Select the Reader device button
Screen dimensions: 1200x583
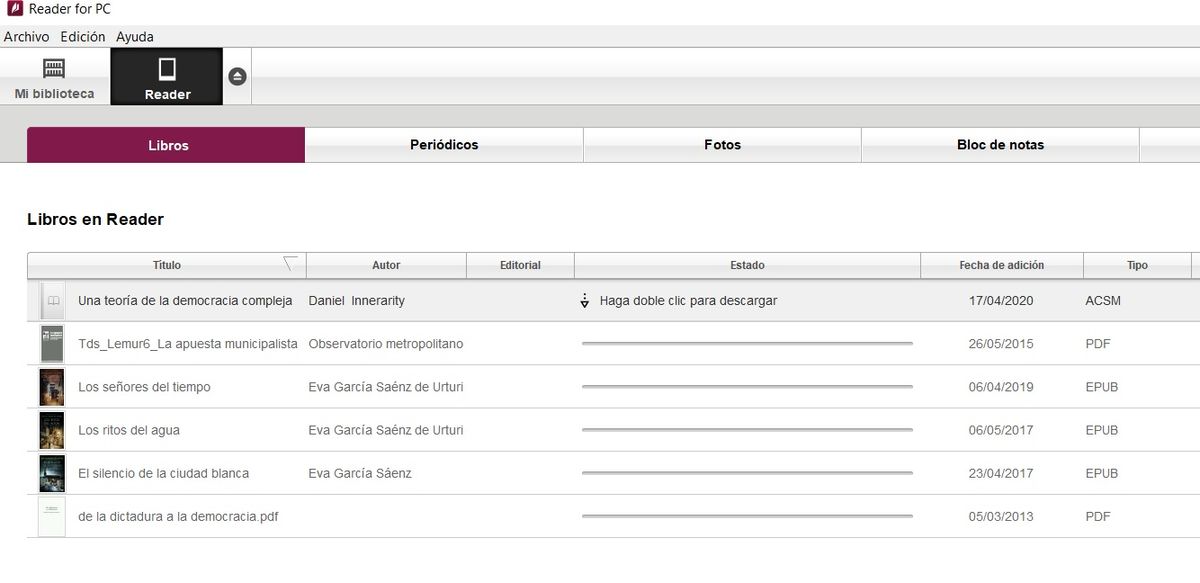(167, 77)
